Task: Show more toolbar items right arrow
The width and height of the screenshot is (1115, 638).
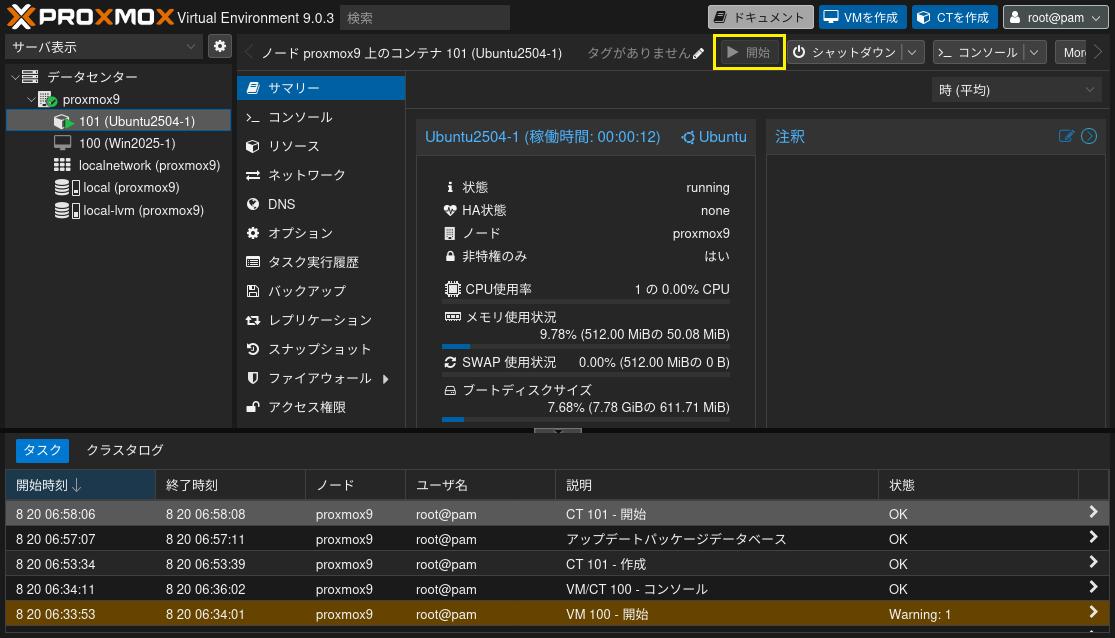Action: click(1099, 52)
